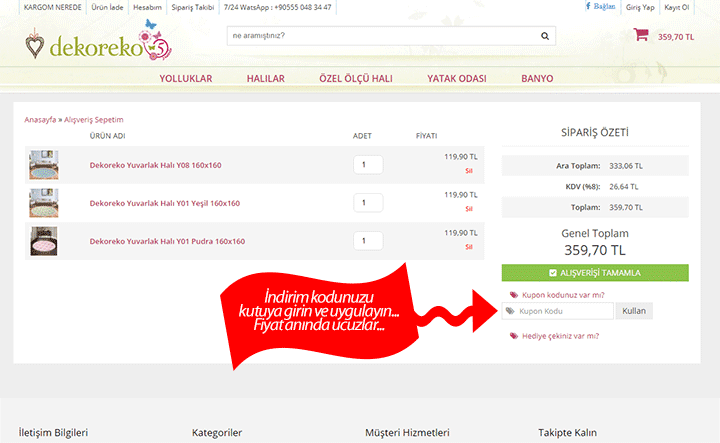The image size is (720, 443).
Task: Go to Anasayfa breadcrumb
Action: click(x=40, y=120)
